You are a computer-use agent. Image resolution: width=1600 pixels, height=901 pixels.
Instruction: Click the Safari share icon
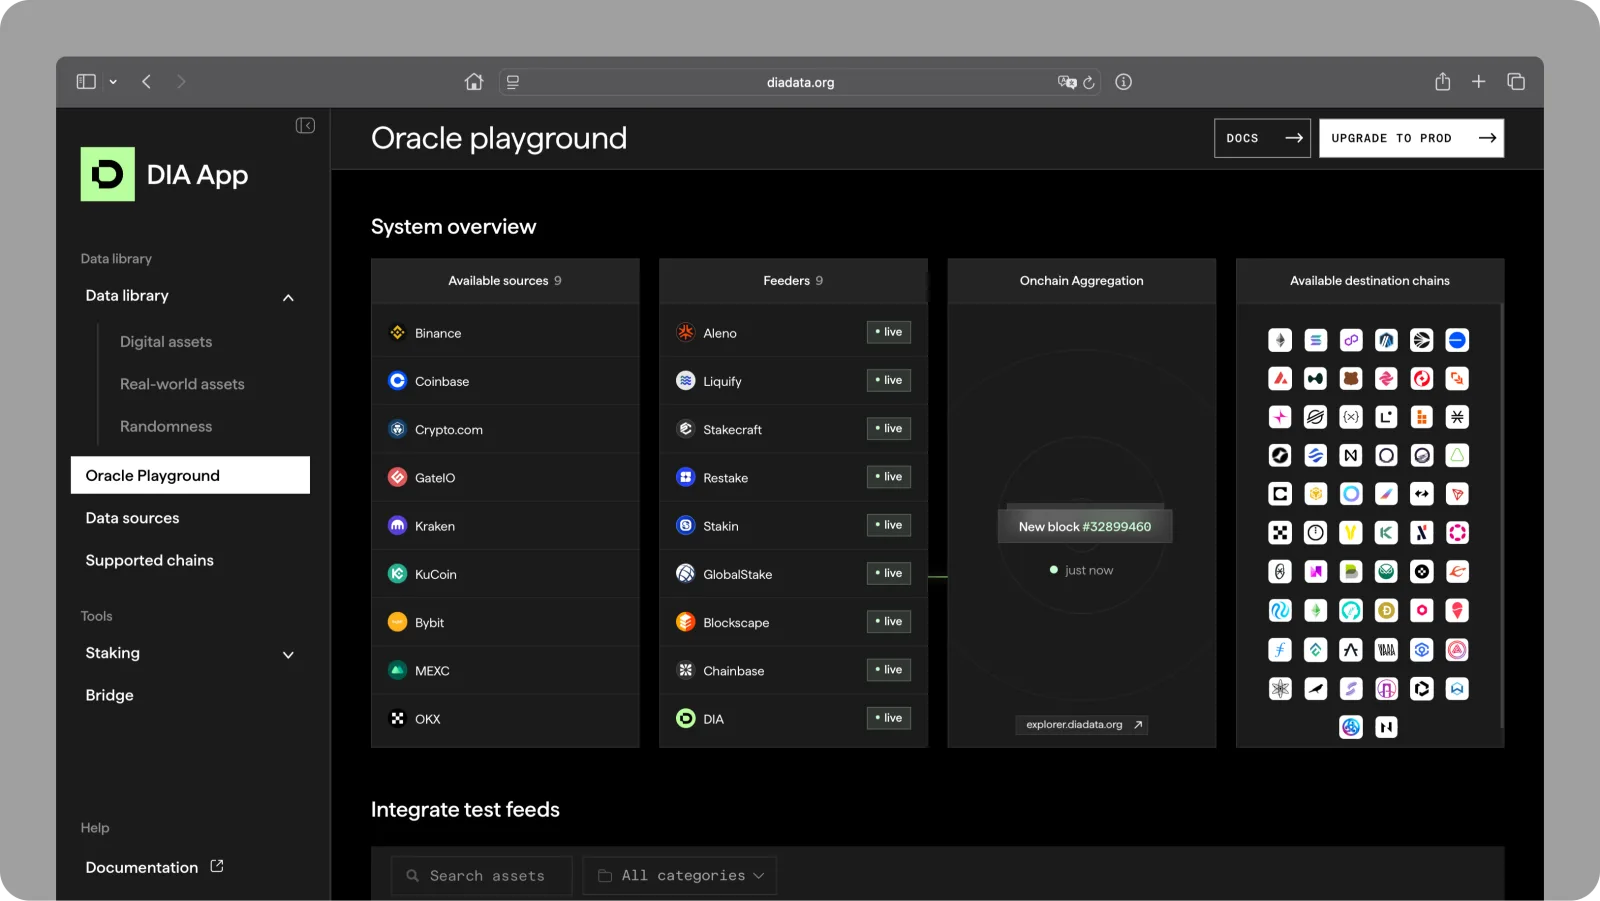pos(1442,82)
